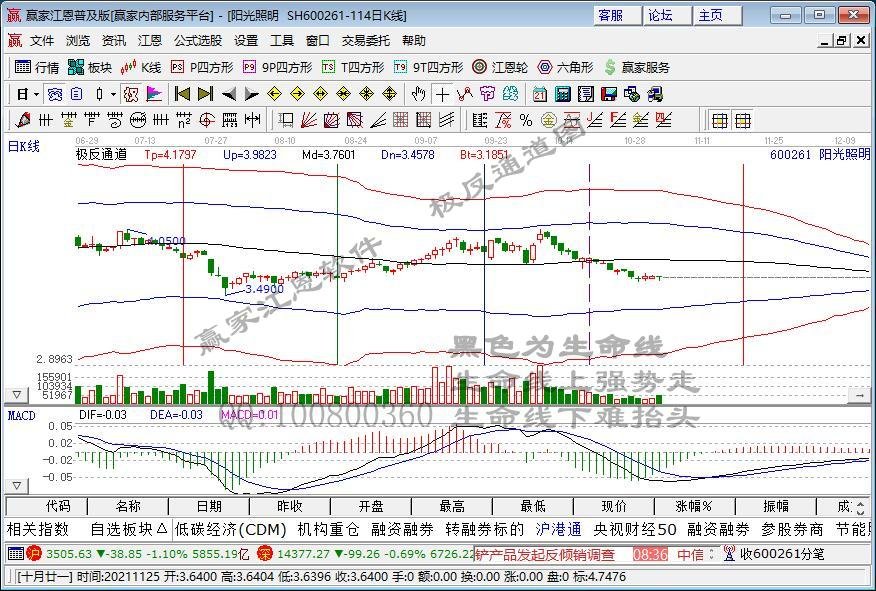Viewport: 876px width, 591px height.
Task: Move chart right with black arrow
Action: pos(251,94)
